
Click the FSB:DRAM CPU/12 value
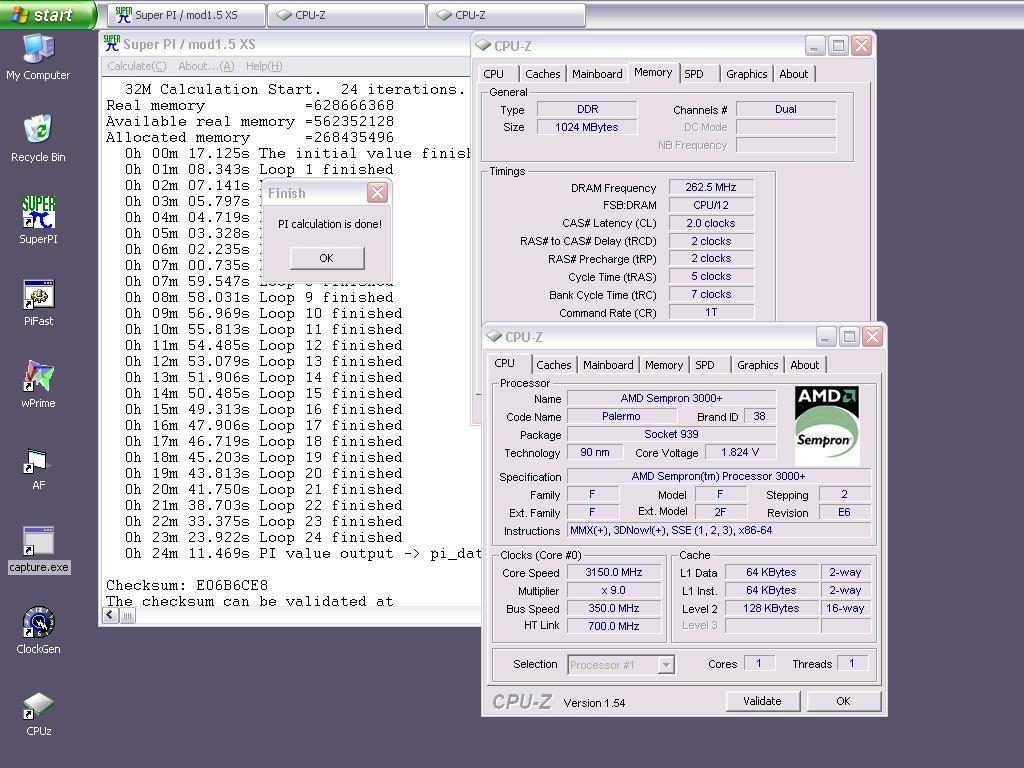711,205
